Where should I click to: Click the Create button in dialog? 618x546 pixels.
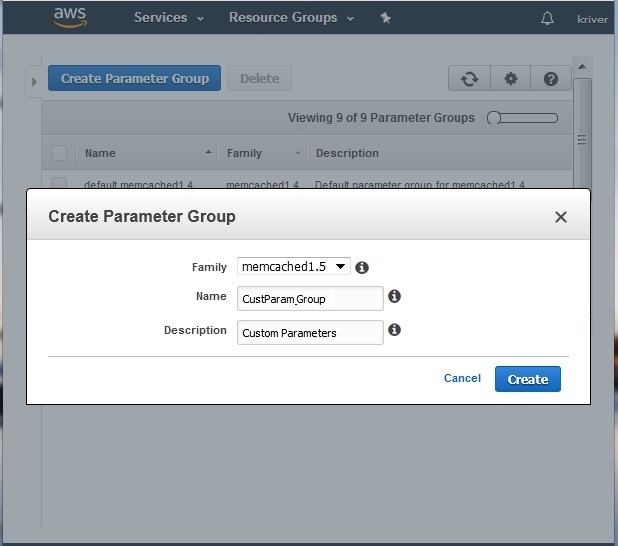[x=527, y=379]
